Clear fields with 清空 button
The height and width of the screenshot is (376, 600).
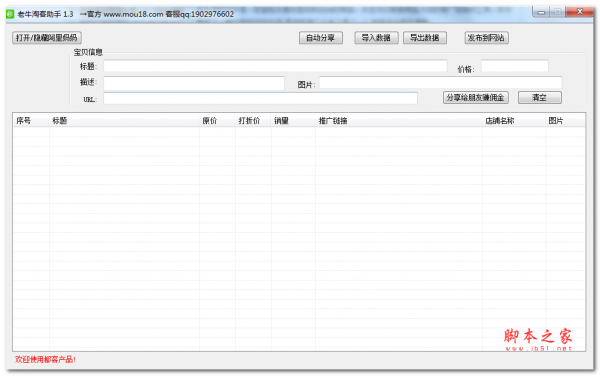(x=540, y=97)
